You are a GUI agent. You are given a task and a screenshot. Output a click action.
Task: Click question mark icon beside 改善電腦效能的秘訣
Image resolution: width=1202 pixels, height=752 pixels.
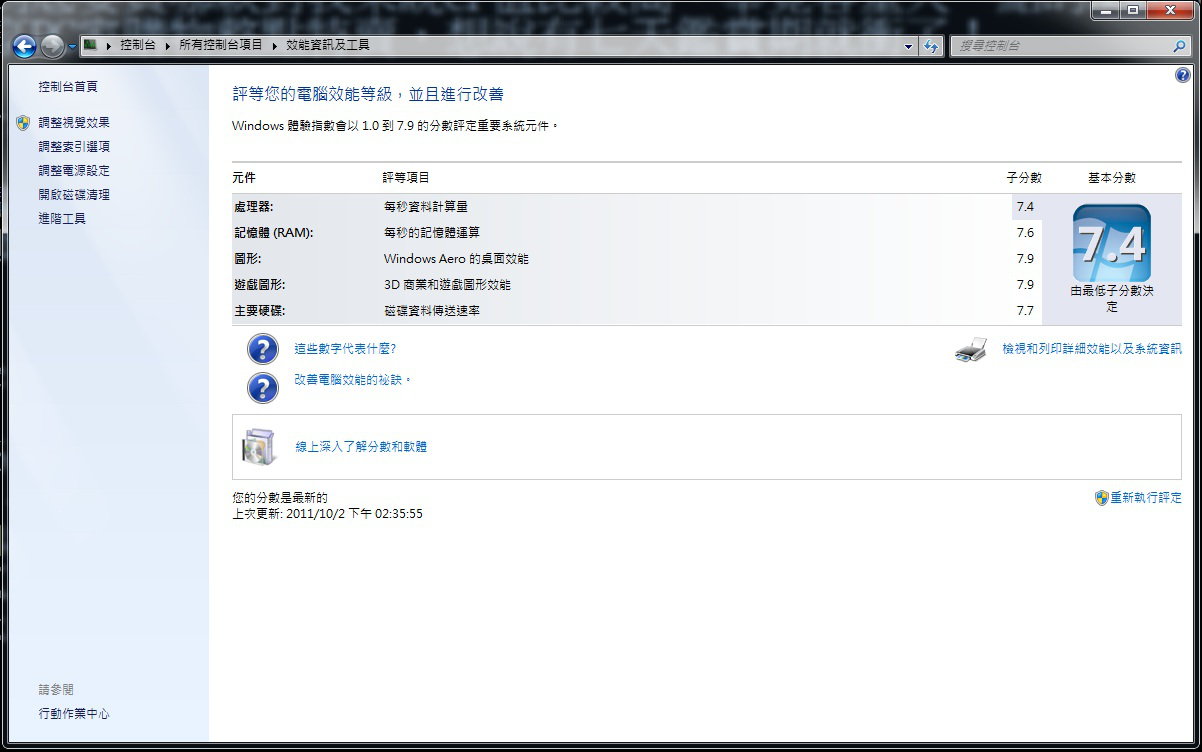[x=262, y=387]
